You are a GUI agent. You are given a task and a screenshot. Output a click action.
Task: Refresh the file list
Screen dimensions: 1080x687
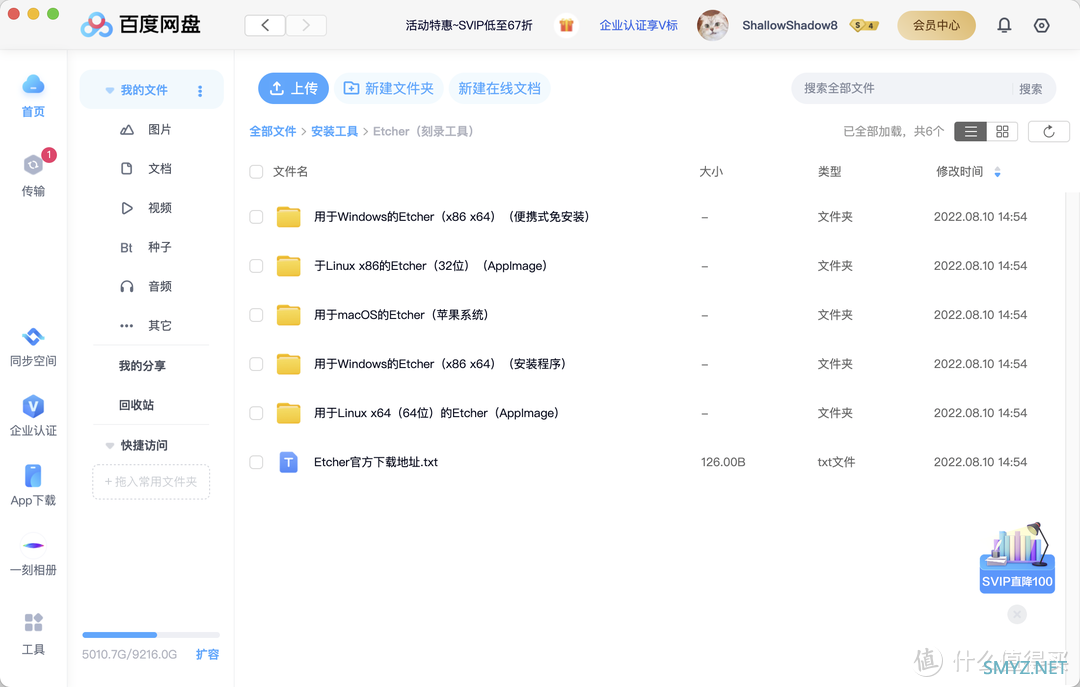(1048, 132)
